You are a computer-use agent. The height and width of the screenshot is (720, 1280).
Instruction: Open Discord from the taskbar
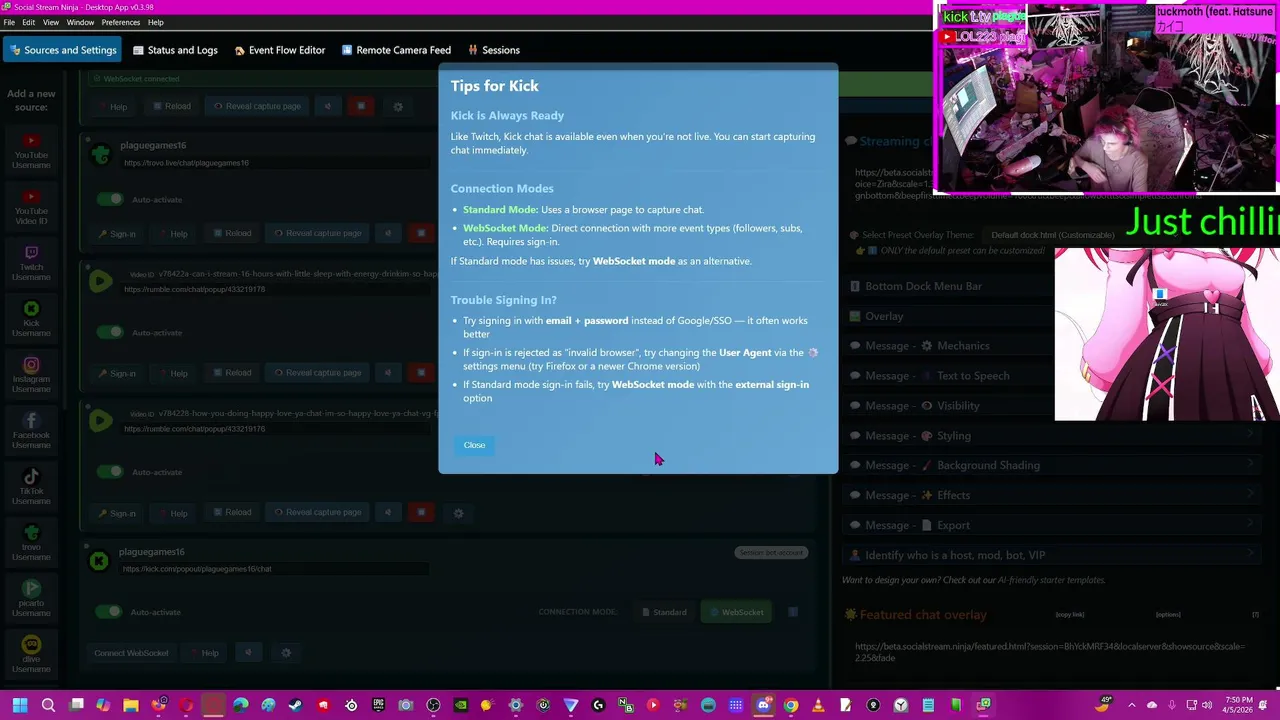(763, 705)
